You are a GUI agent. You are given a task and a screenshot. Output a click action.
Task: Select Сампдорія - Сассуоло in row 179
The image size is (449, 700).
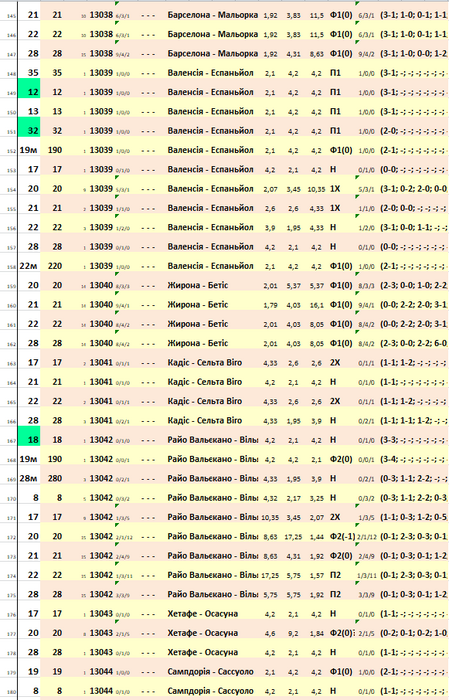tap(210, 671)
